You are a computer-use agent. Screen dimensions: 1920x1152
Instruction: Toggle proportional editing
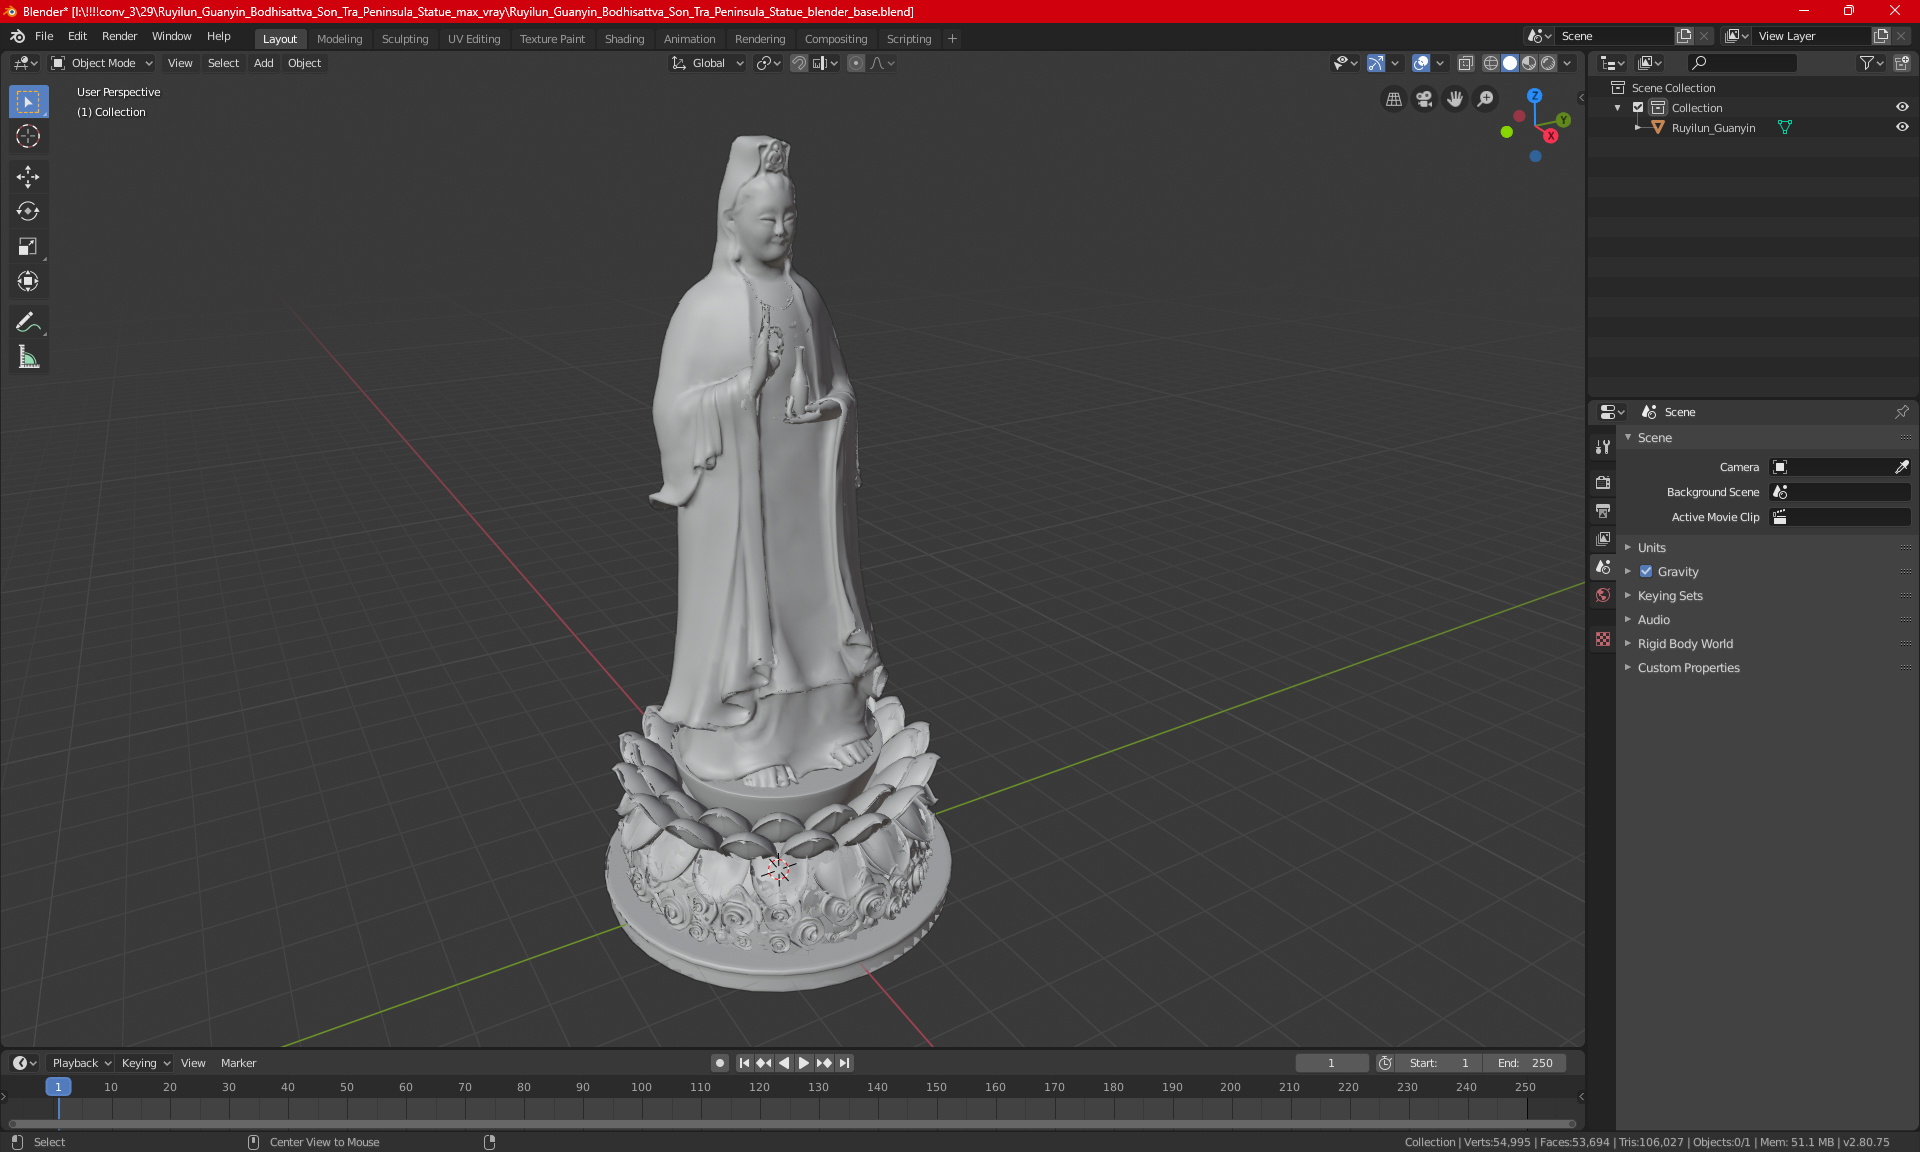[856, 63]
